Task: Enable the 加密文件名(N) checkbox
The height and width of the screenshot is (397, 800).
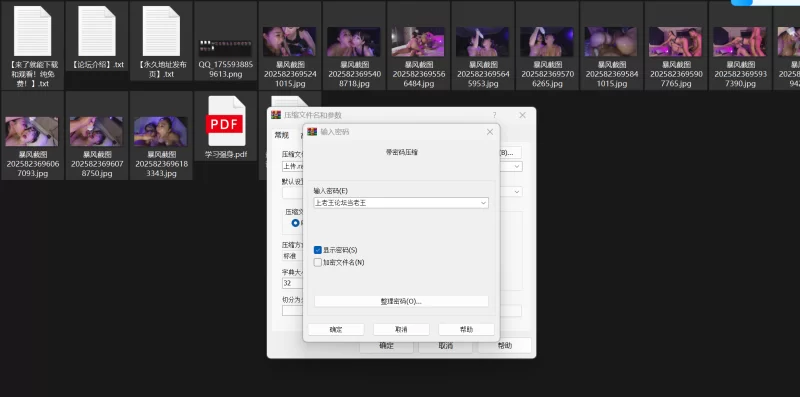Action: click(x=318, y=262)
